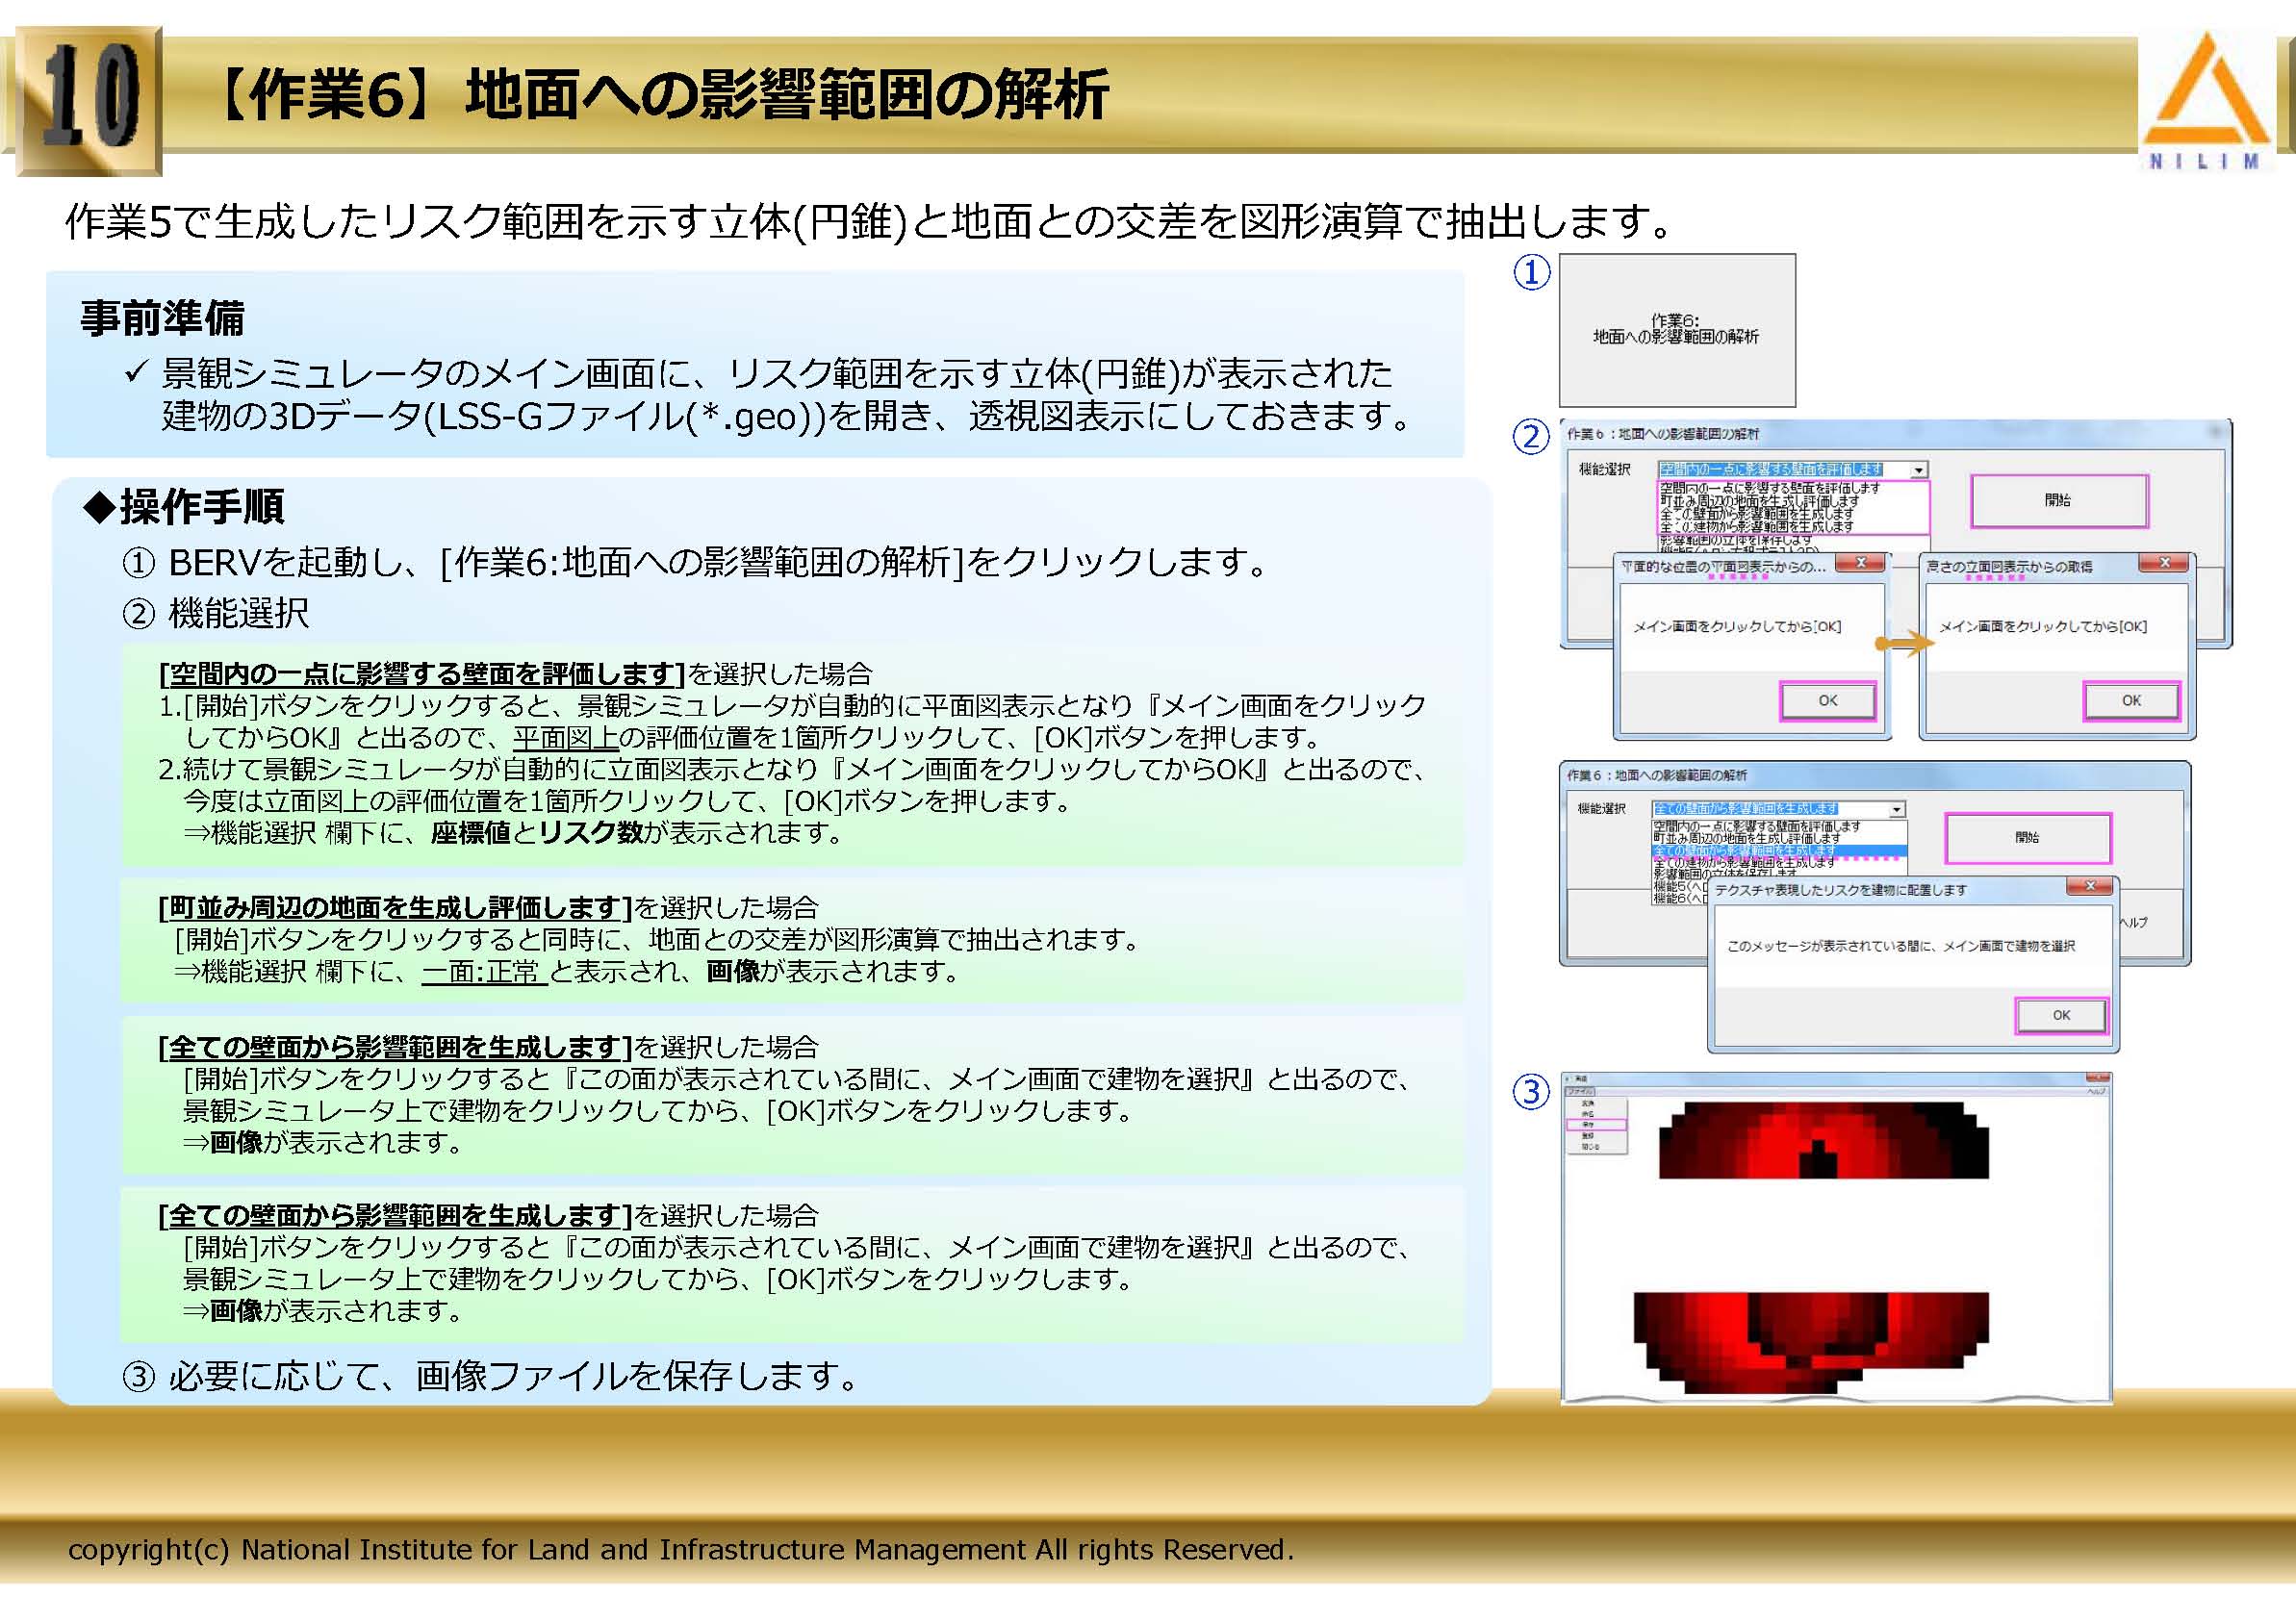
Task: Confirm OK in the 高さの立面図表示からの取得 message box
Action: 2131,700
